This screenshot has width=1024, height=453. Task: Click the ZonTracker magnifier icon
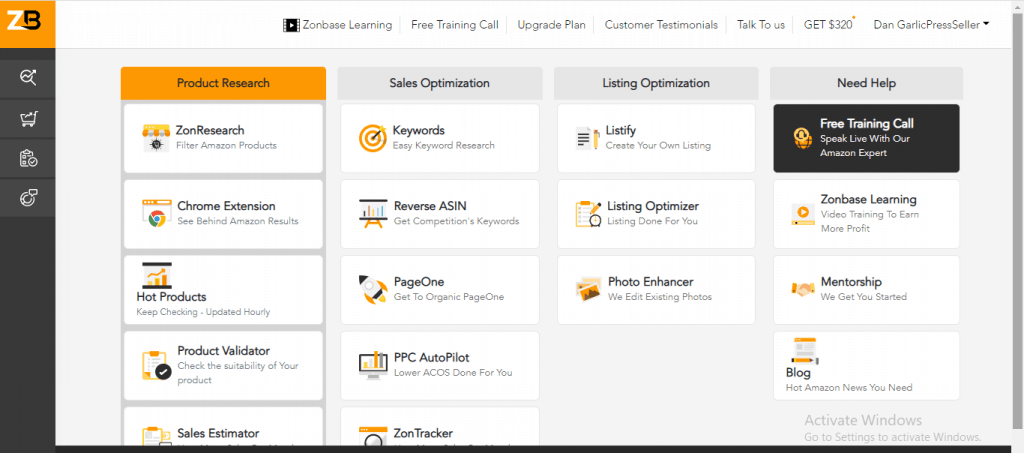click(373, 437)
